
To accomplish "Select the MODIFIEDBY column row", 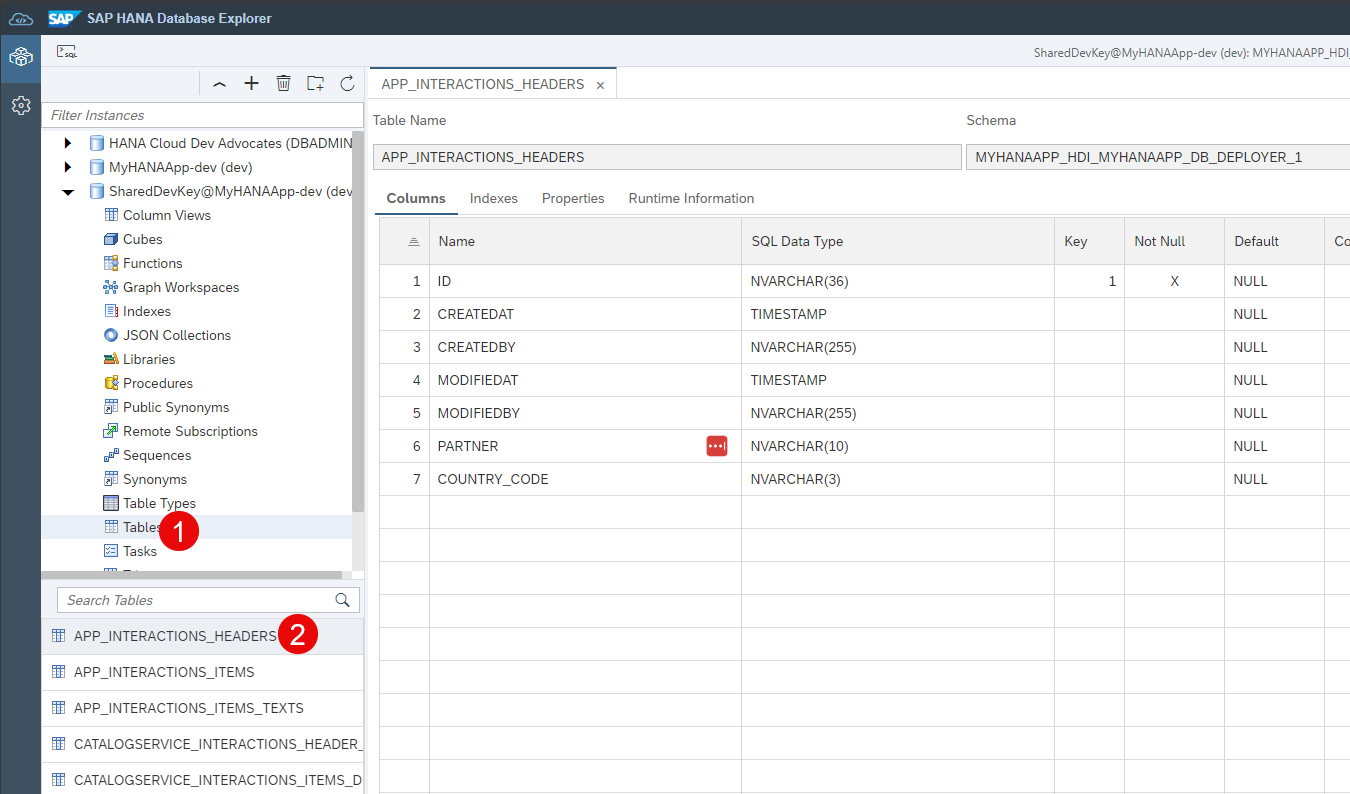I will [865, 413].
